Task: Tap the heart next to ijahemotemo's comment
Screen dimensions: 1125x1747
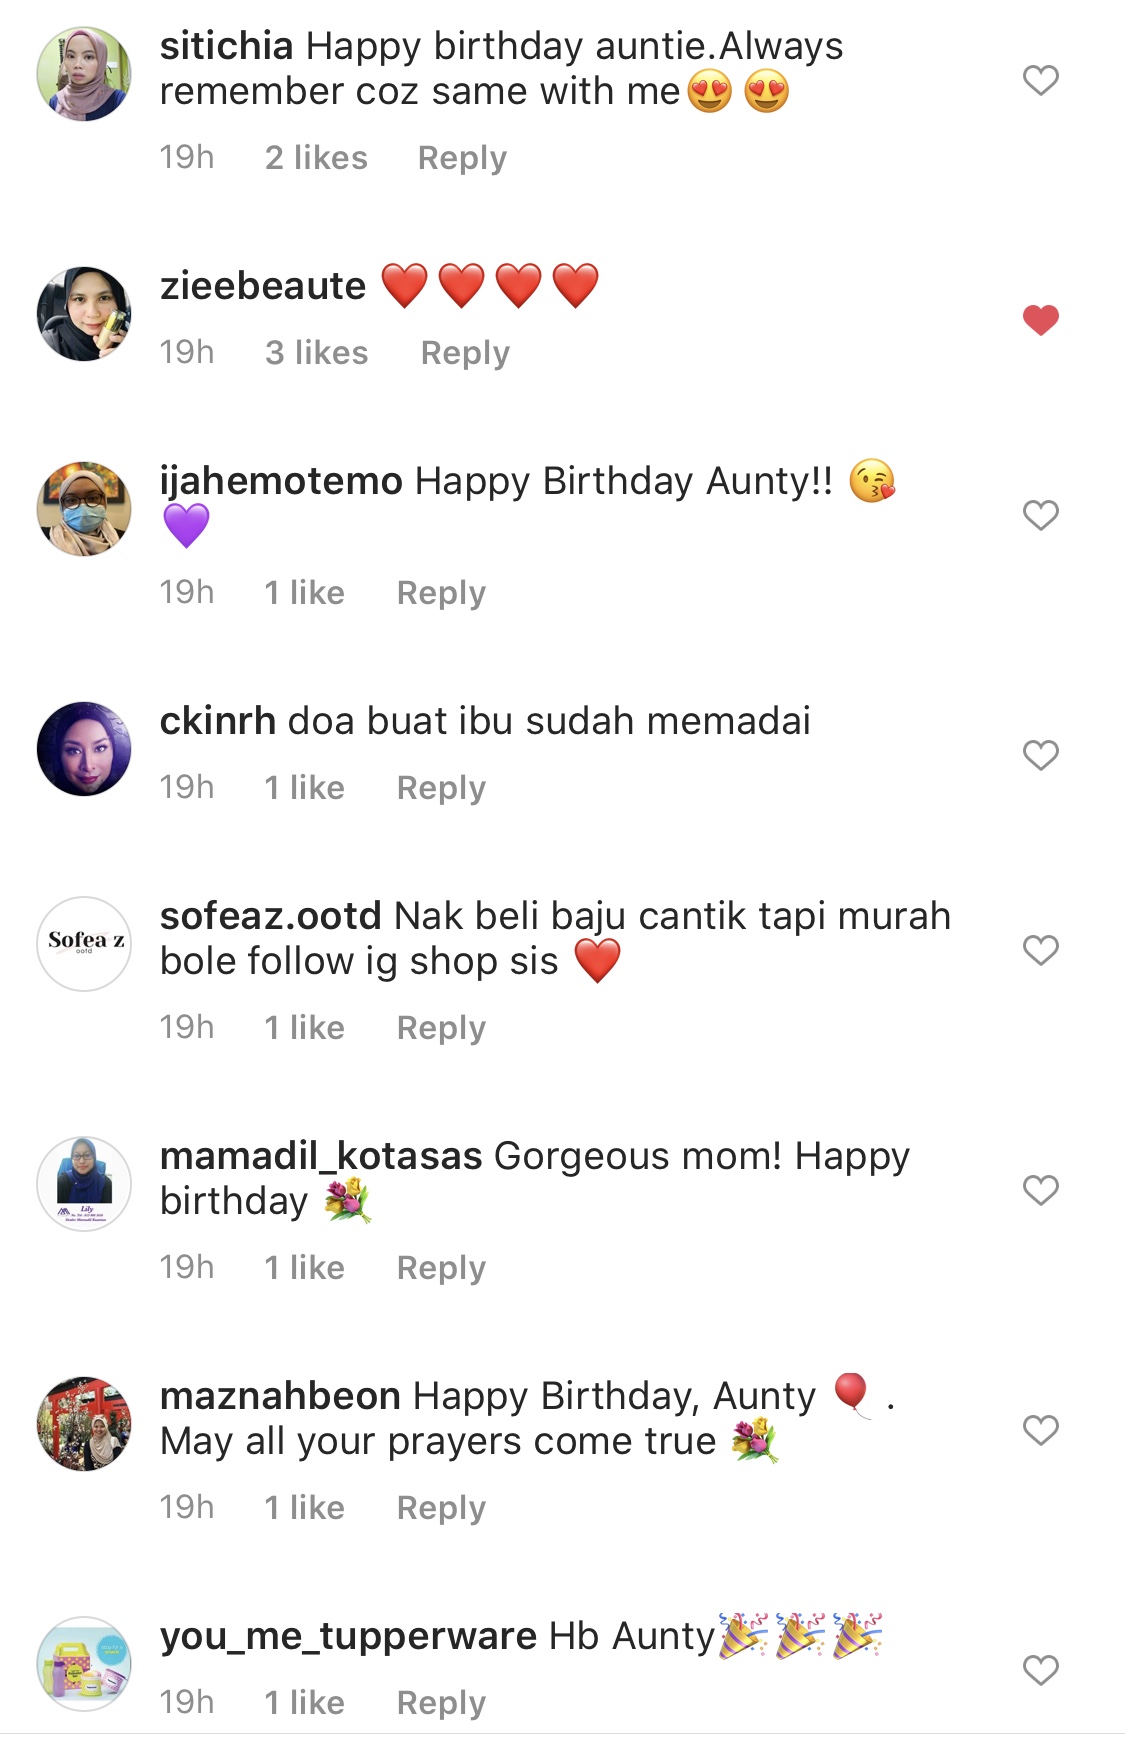Action: coord(1040,515)
